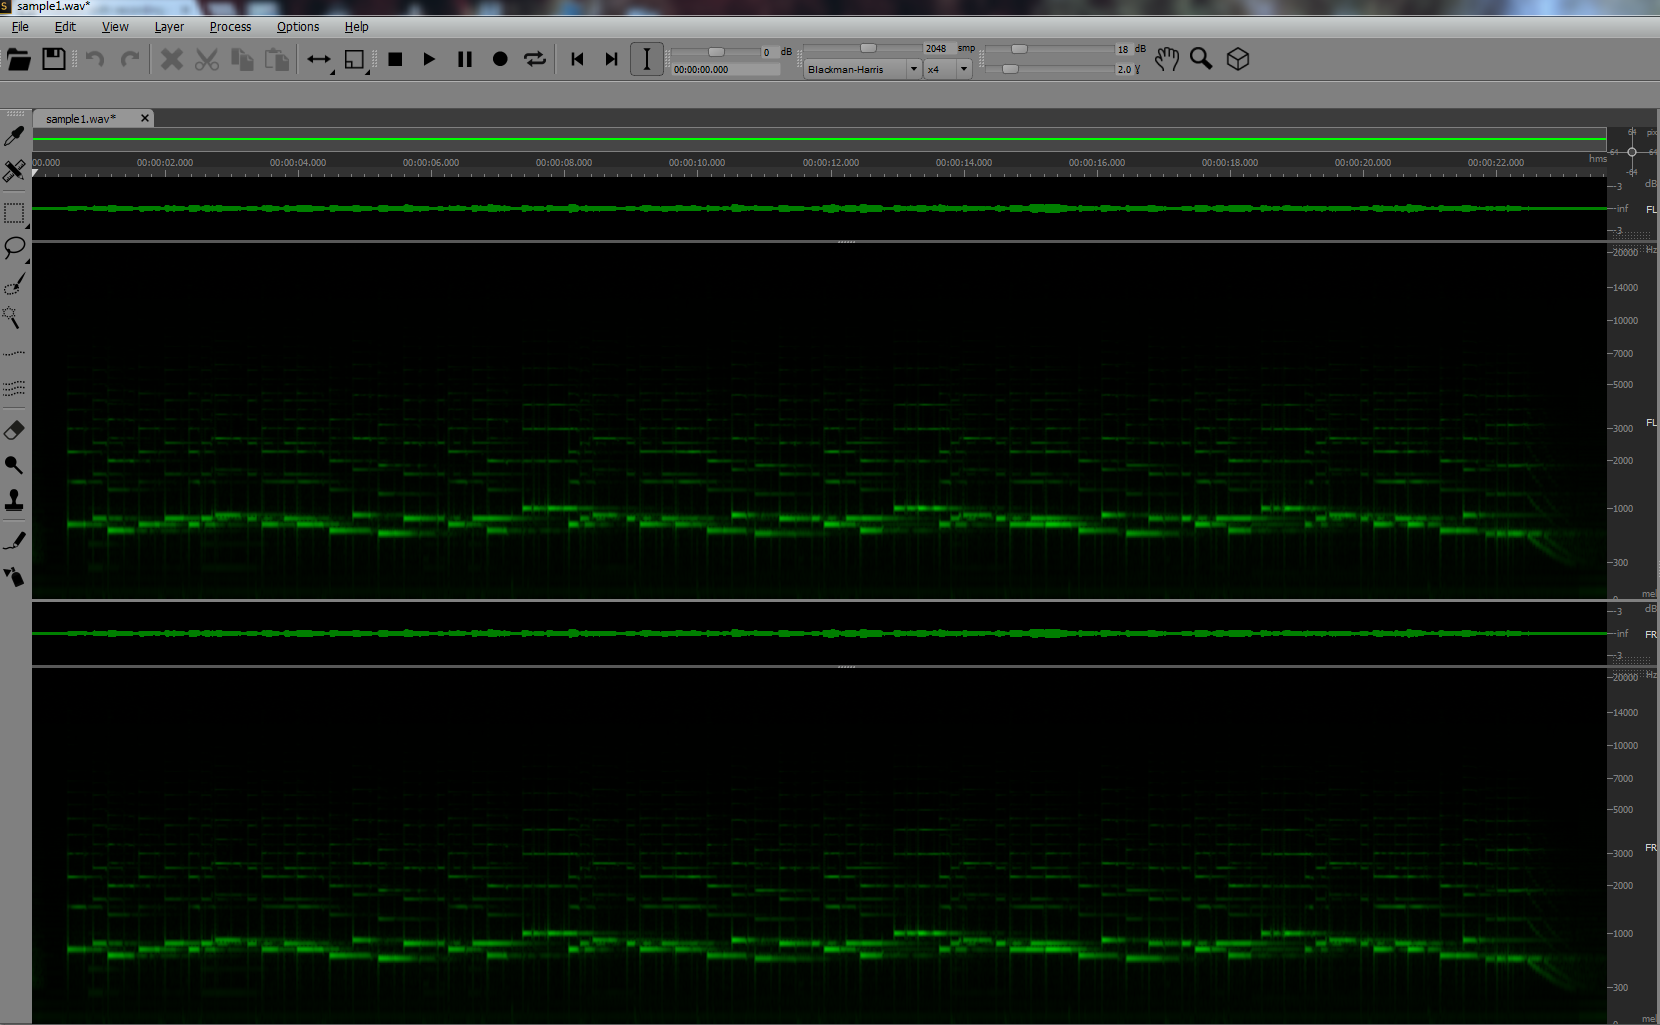Adjust the 18 dB range slider
The image size is (1660, 1025).
point(1019,48)
